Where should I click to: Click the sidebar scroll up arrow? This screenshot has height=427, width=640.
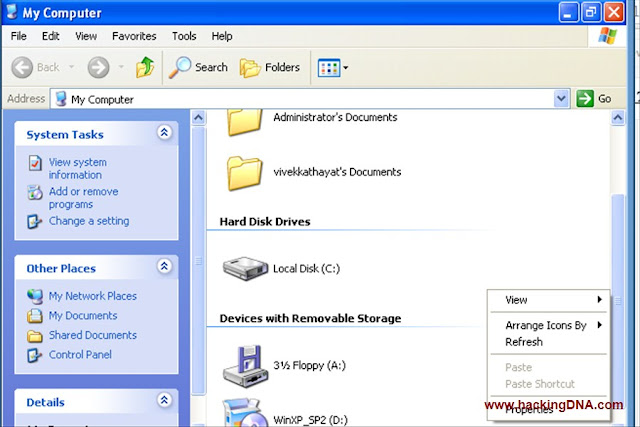(x=198, y=118)
